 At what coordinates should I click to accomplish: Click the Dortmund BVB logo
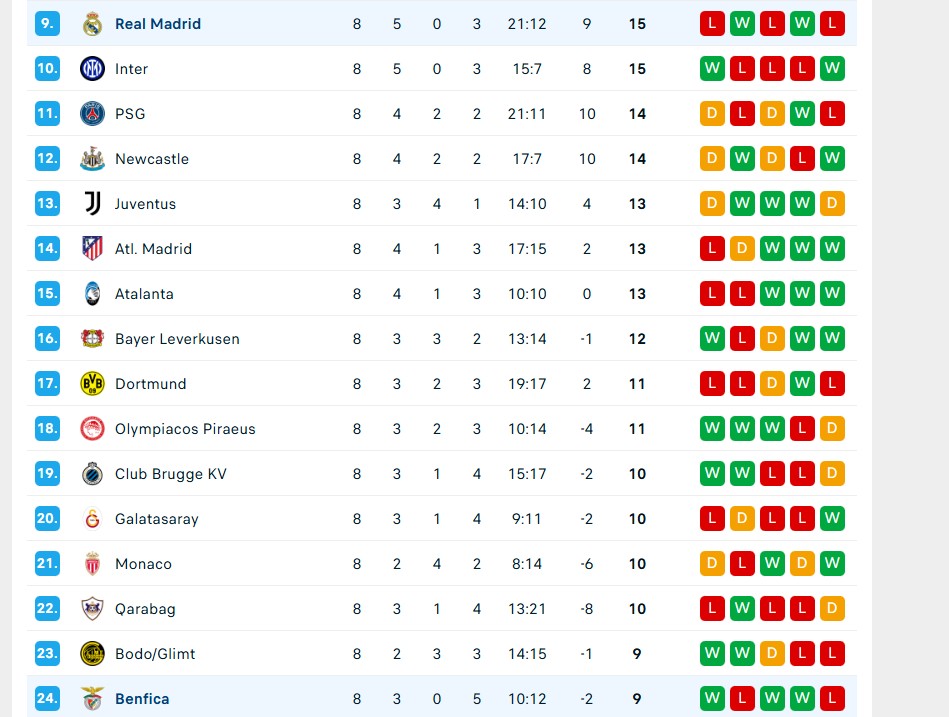click(92, 384)
